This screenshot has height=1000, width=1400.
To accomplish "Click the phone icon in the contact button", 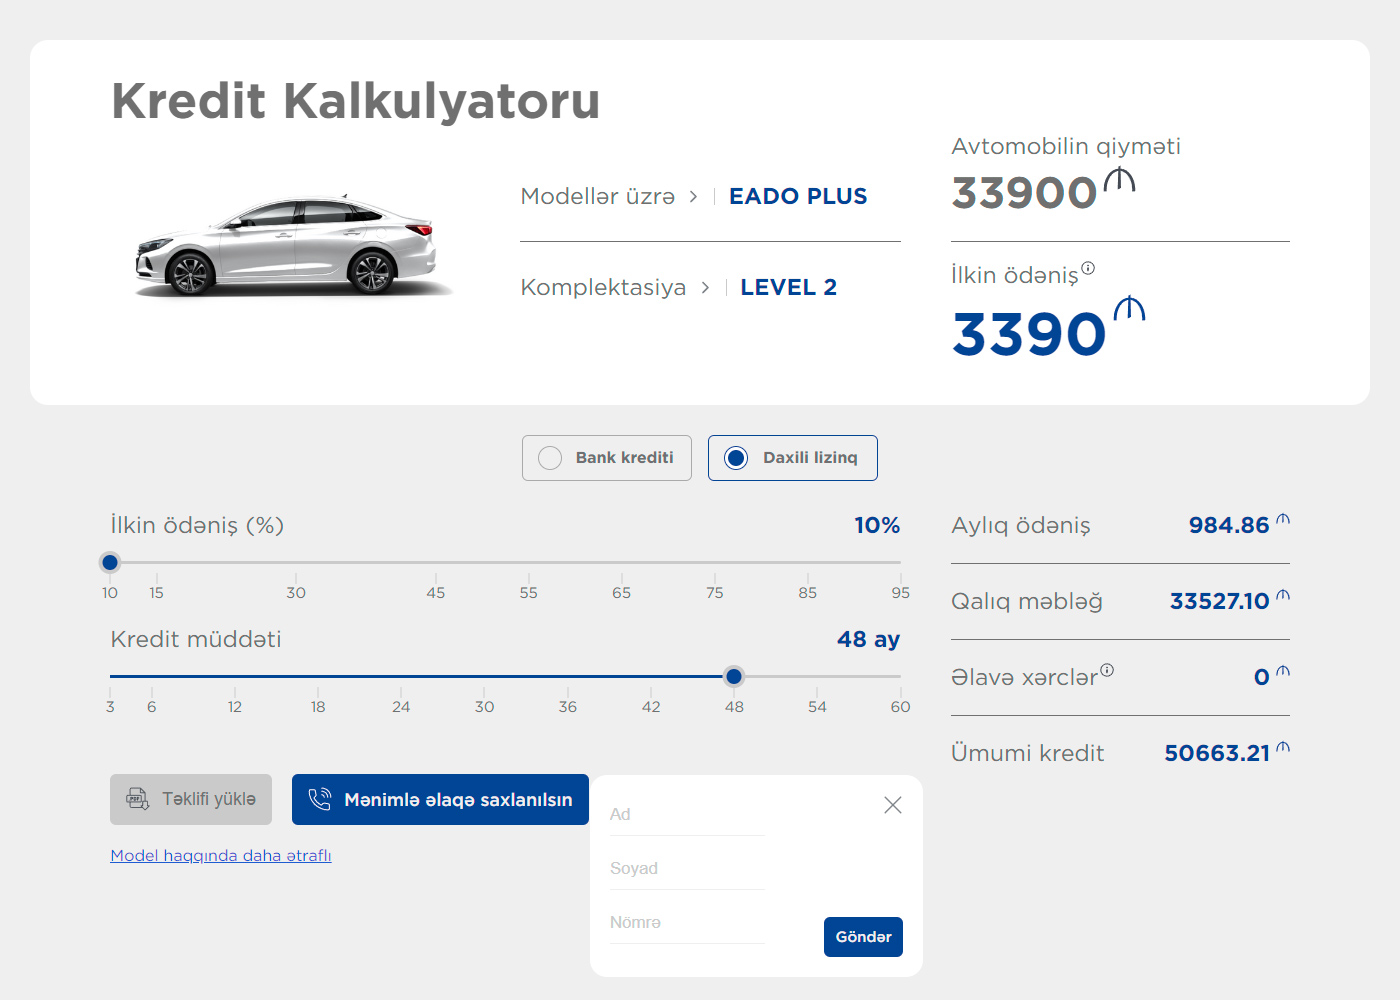I will 320,800.
